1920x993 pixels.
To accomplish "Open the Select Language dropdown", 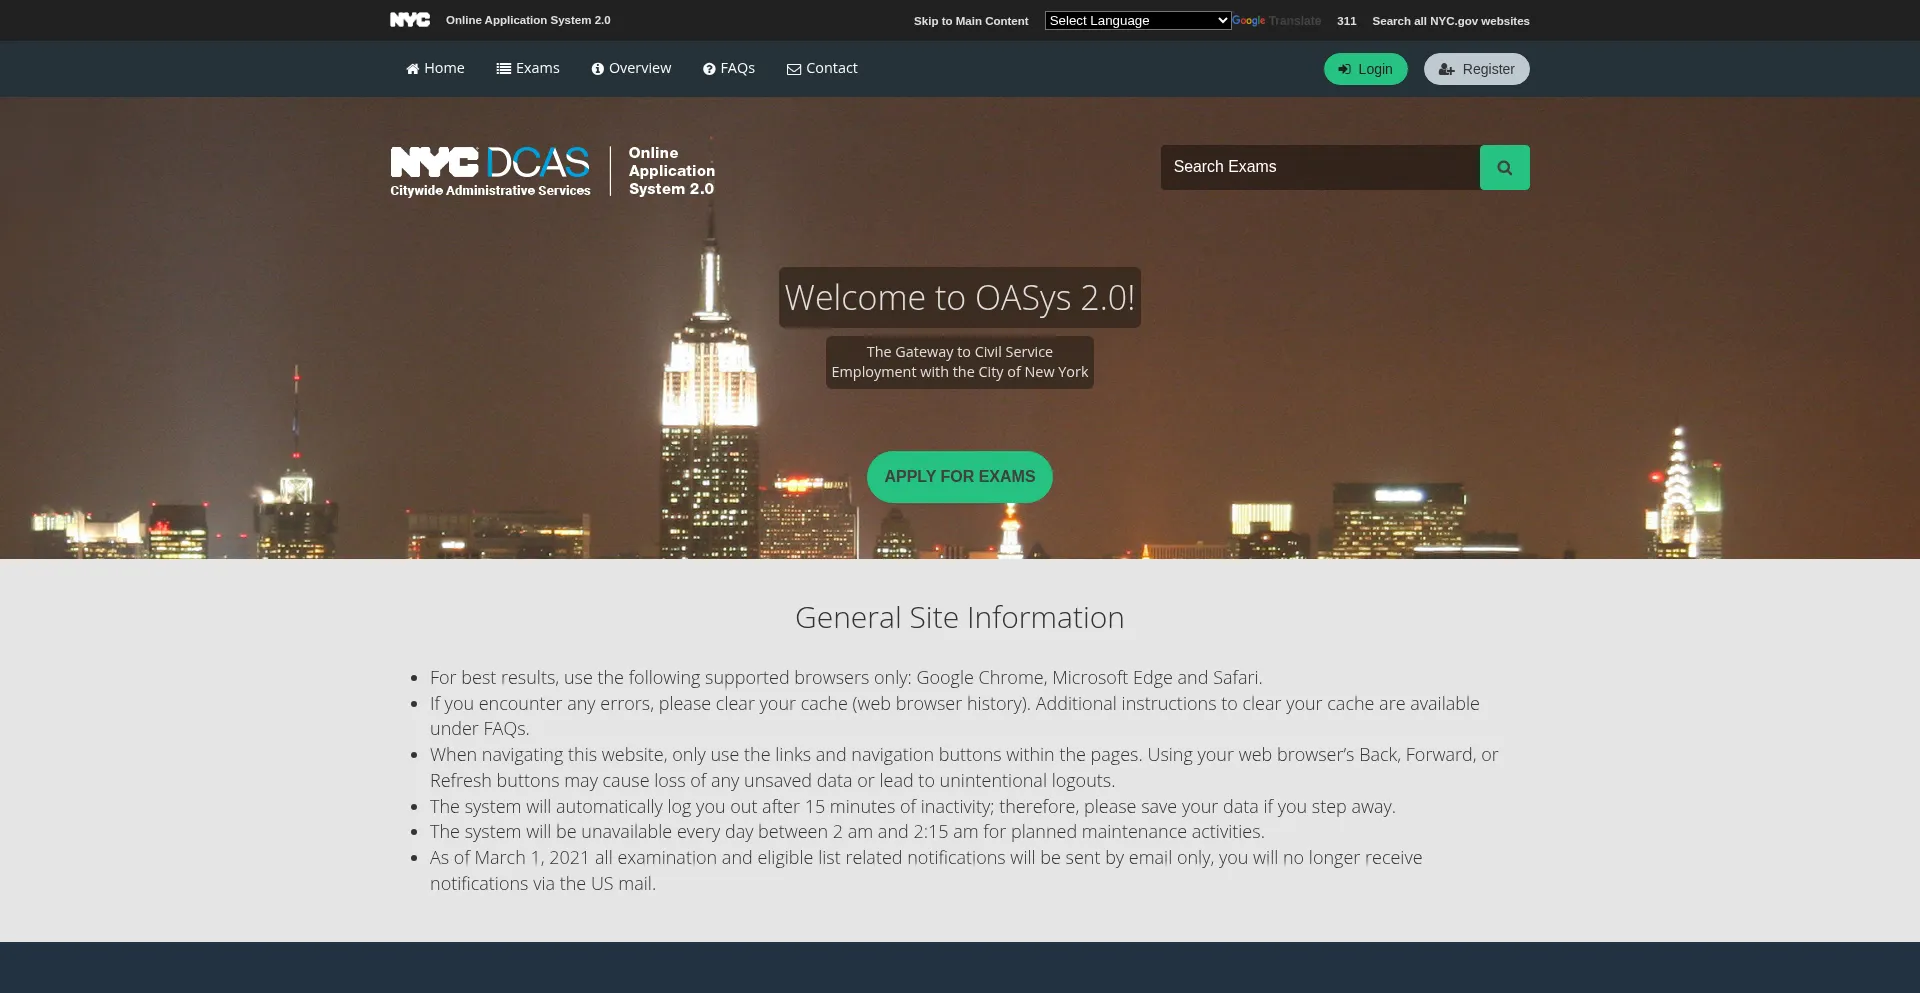I will (1137, 21).
